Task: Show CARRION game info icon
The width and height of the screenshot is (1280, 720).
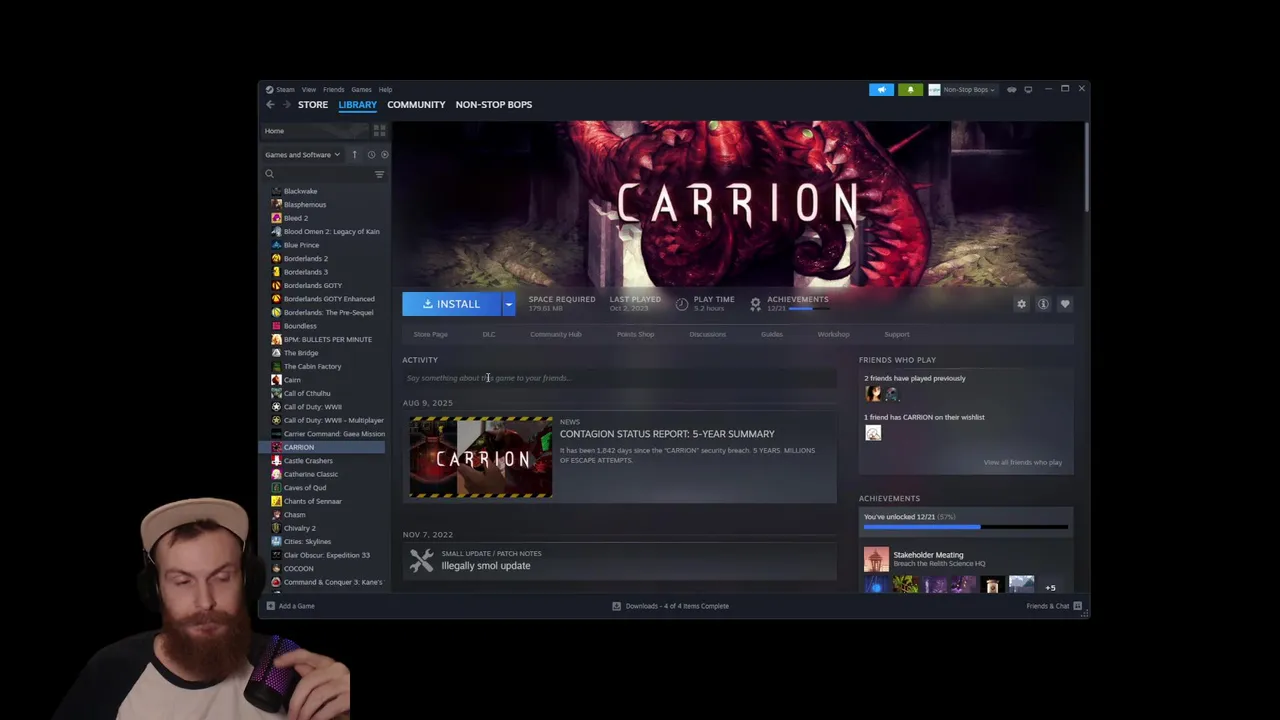Action: click(x=1043, y=304)
